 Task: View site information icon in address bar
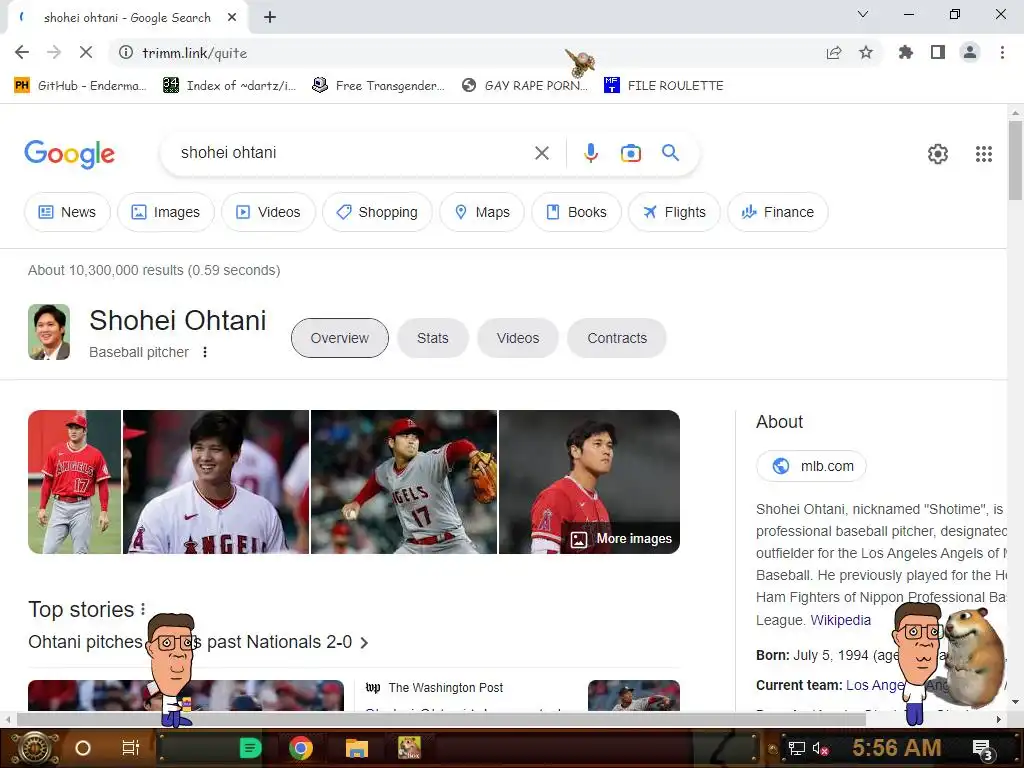coord(125,52)
